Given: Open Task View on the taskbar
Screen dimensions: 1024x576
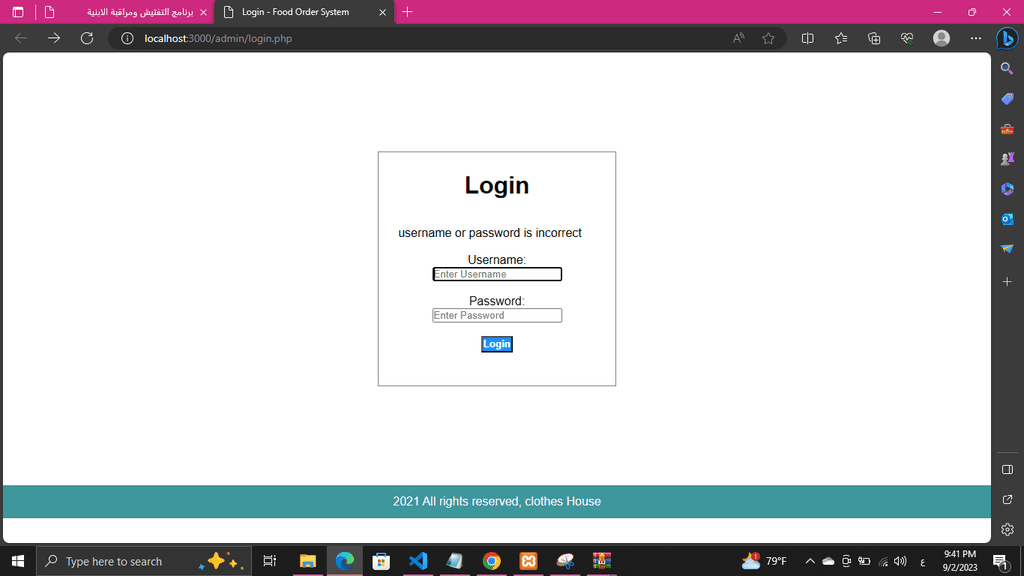Looking at the screenshot, I should click(x=269, y=561).
